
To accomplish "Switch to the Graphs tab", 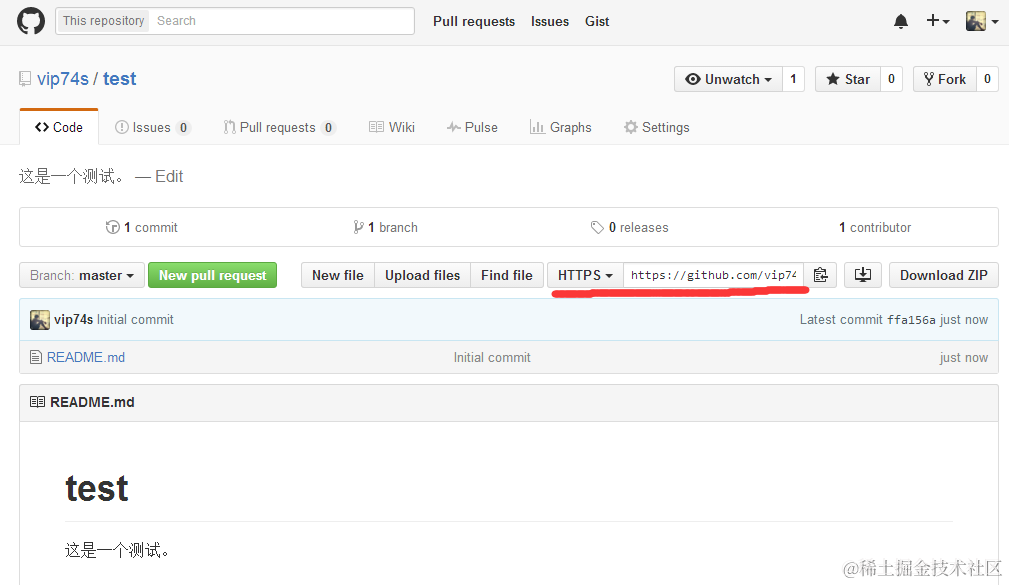I will coord(560,127).
